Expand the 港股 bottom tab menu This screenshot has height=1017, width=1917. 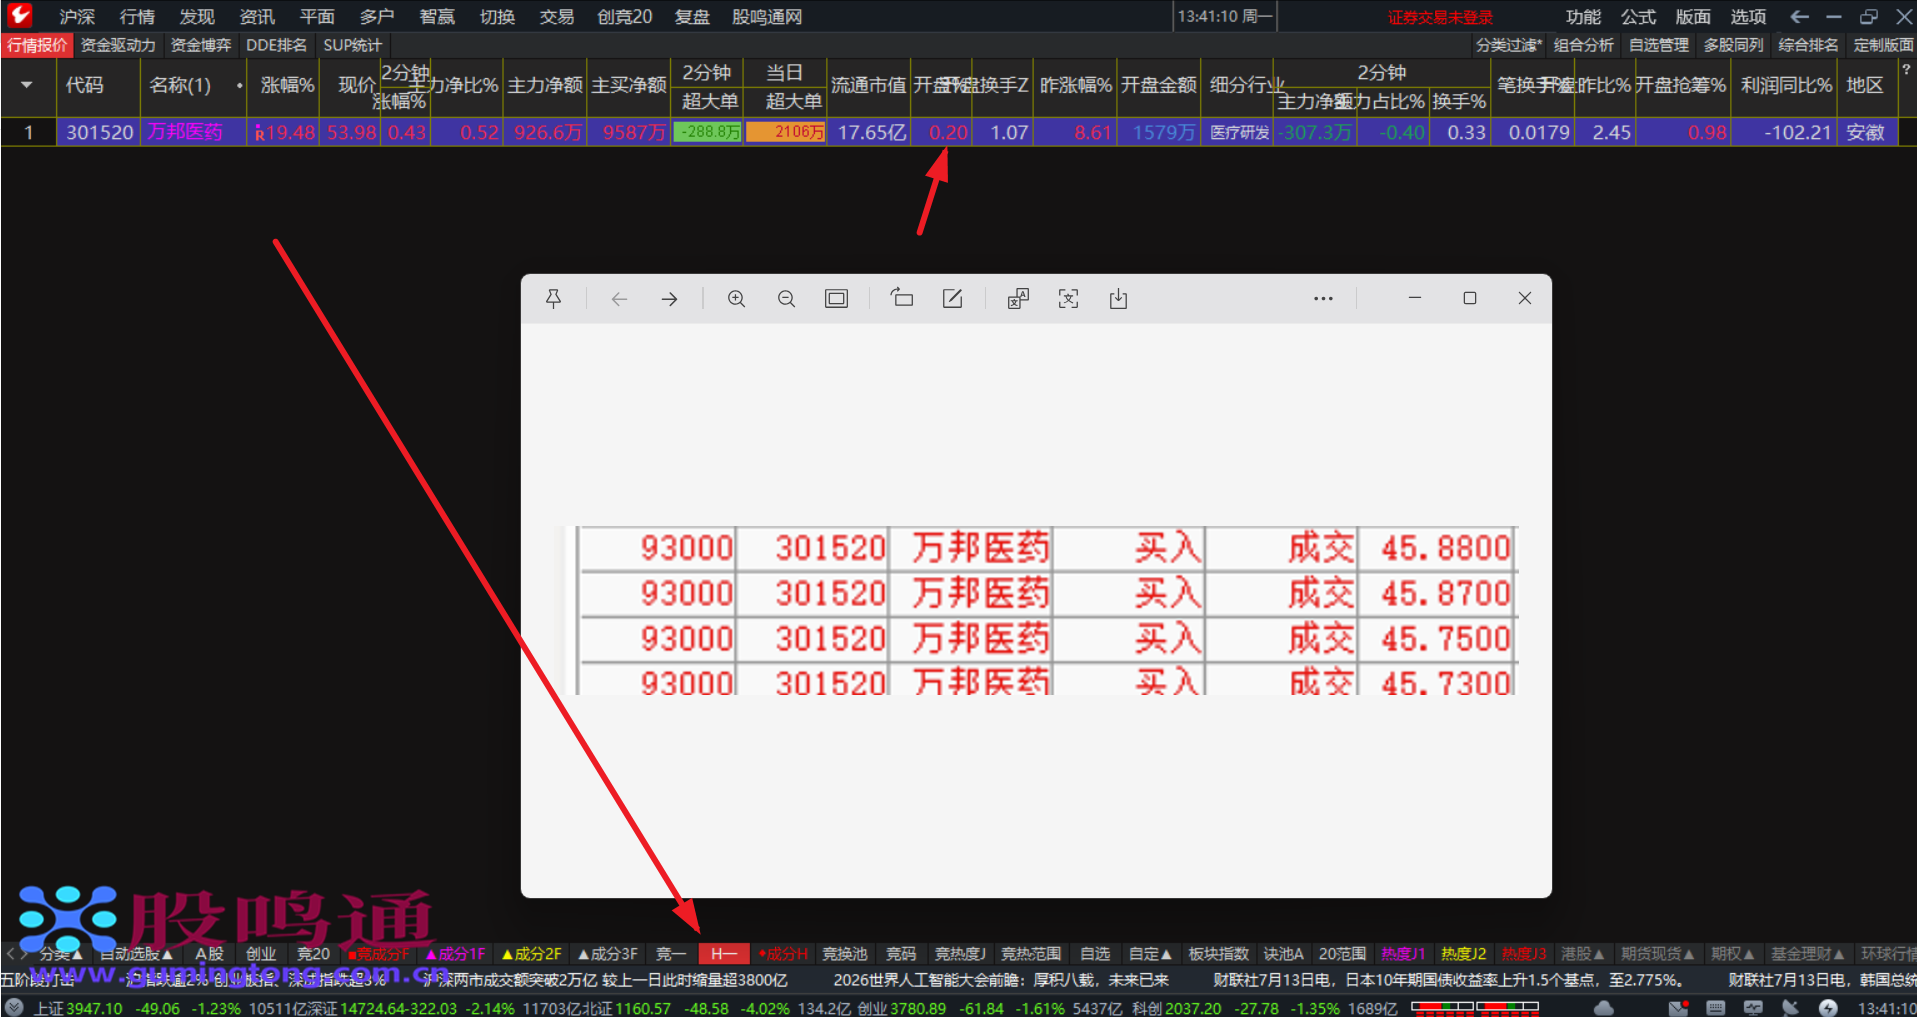[x=1583, y=954]
